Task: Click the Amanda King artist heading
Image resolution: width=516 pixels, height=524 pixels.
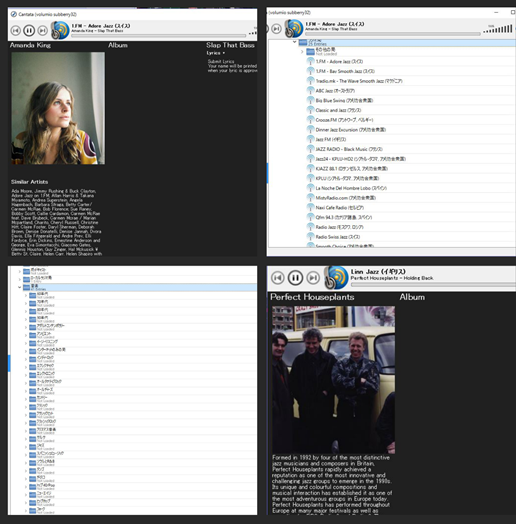Action: point(30,45)
